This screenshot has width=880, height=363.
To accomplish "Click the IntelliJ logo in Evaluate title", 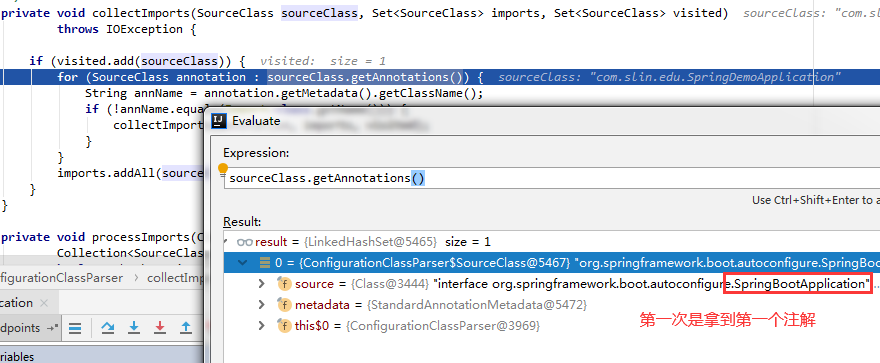I will pyautogui.click(x=221, y=121).
